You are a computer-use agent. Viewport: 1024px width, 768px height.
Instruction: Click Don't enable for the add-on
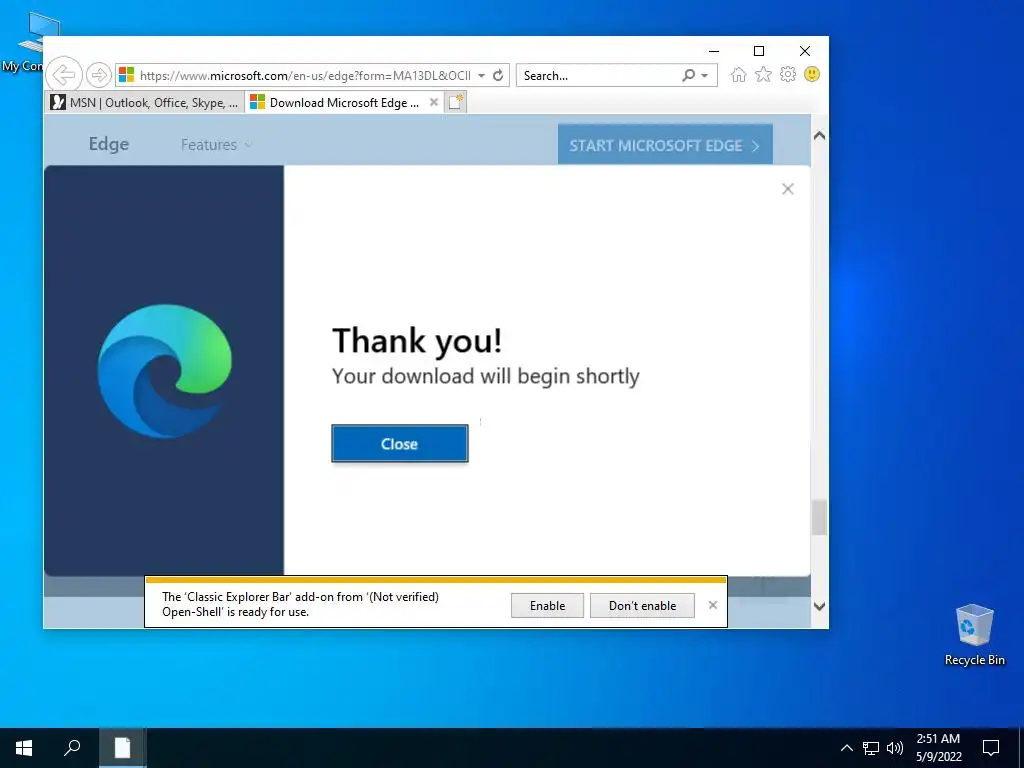click(x=642, y=605)
